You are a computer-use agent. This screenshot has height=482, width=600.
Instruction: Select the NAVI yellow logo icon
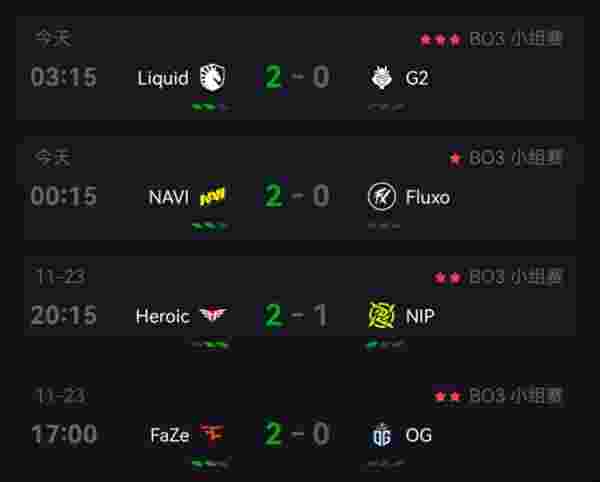[212, 196]
